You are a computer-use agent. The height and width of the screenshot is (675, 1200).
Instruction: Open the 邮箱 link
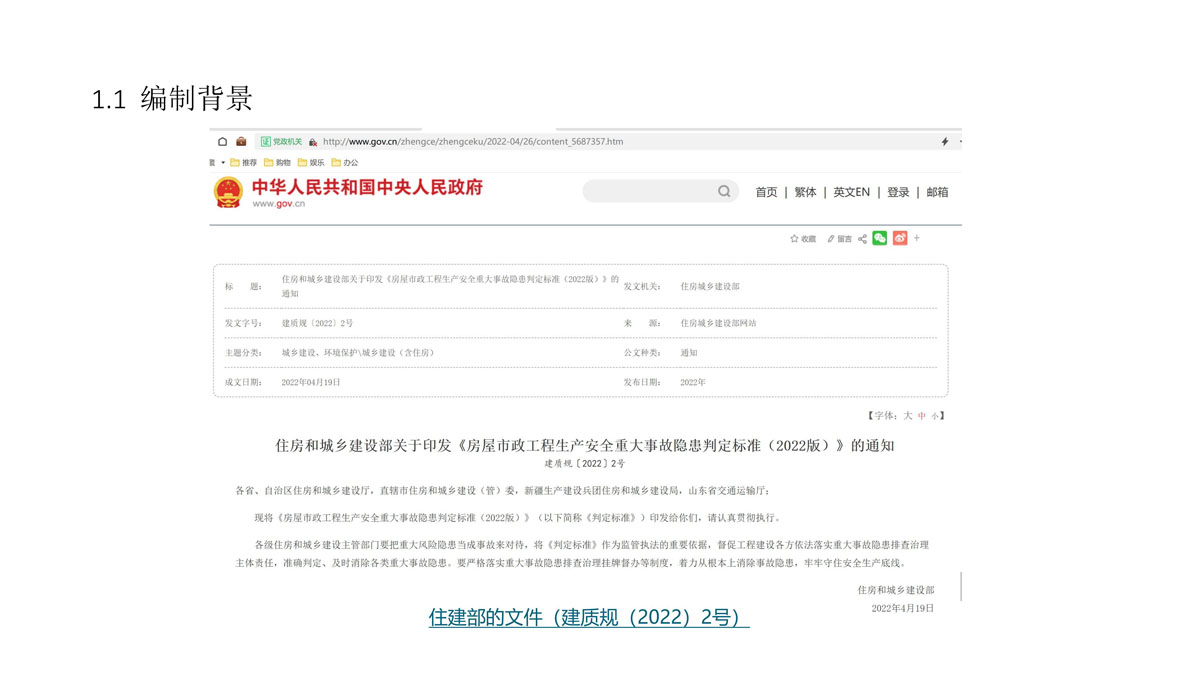(937, 192)
